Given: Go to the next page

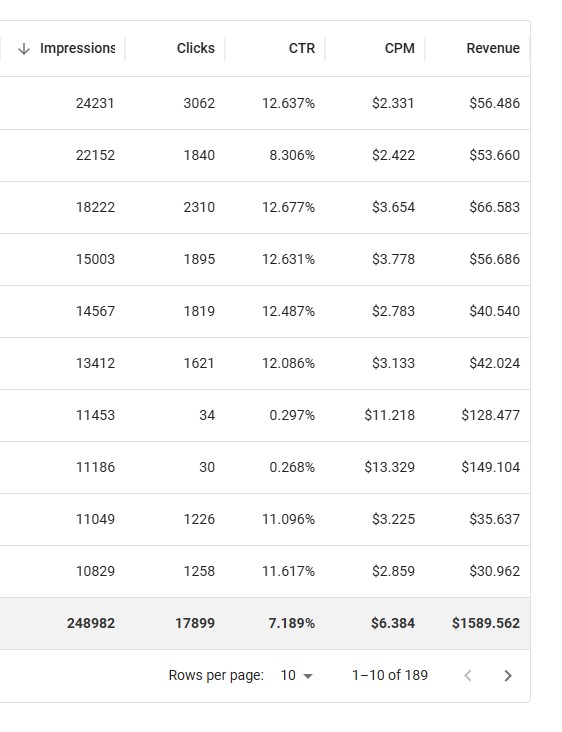Looking at the screenshot, I should click(x=508, y=676).
